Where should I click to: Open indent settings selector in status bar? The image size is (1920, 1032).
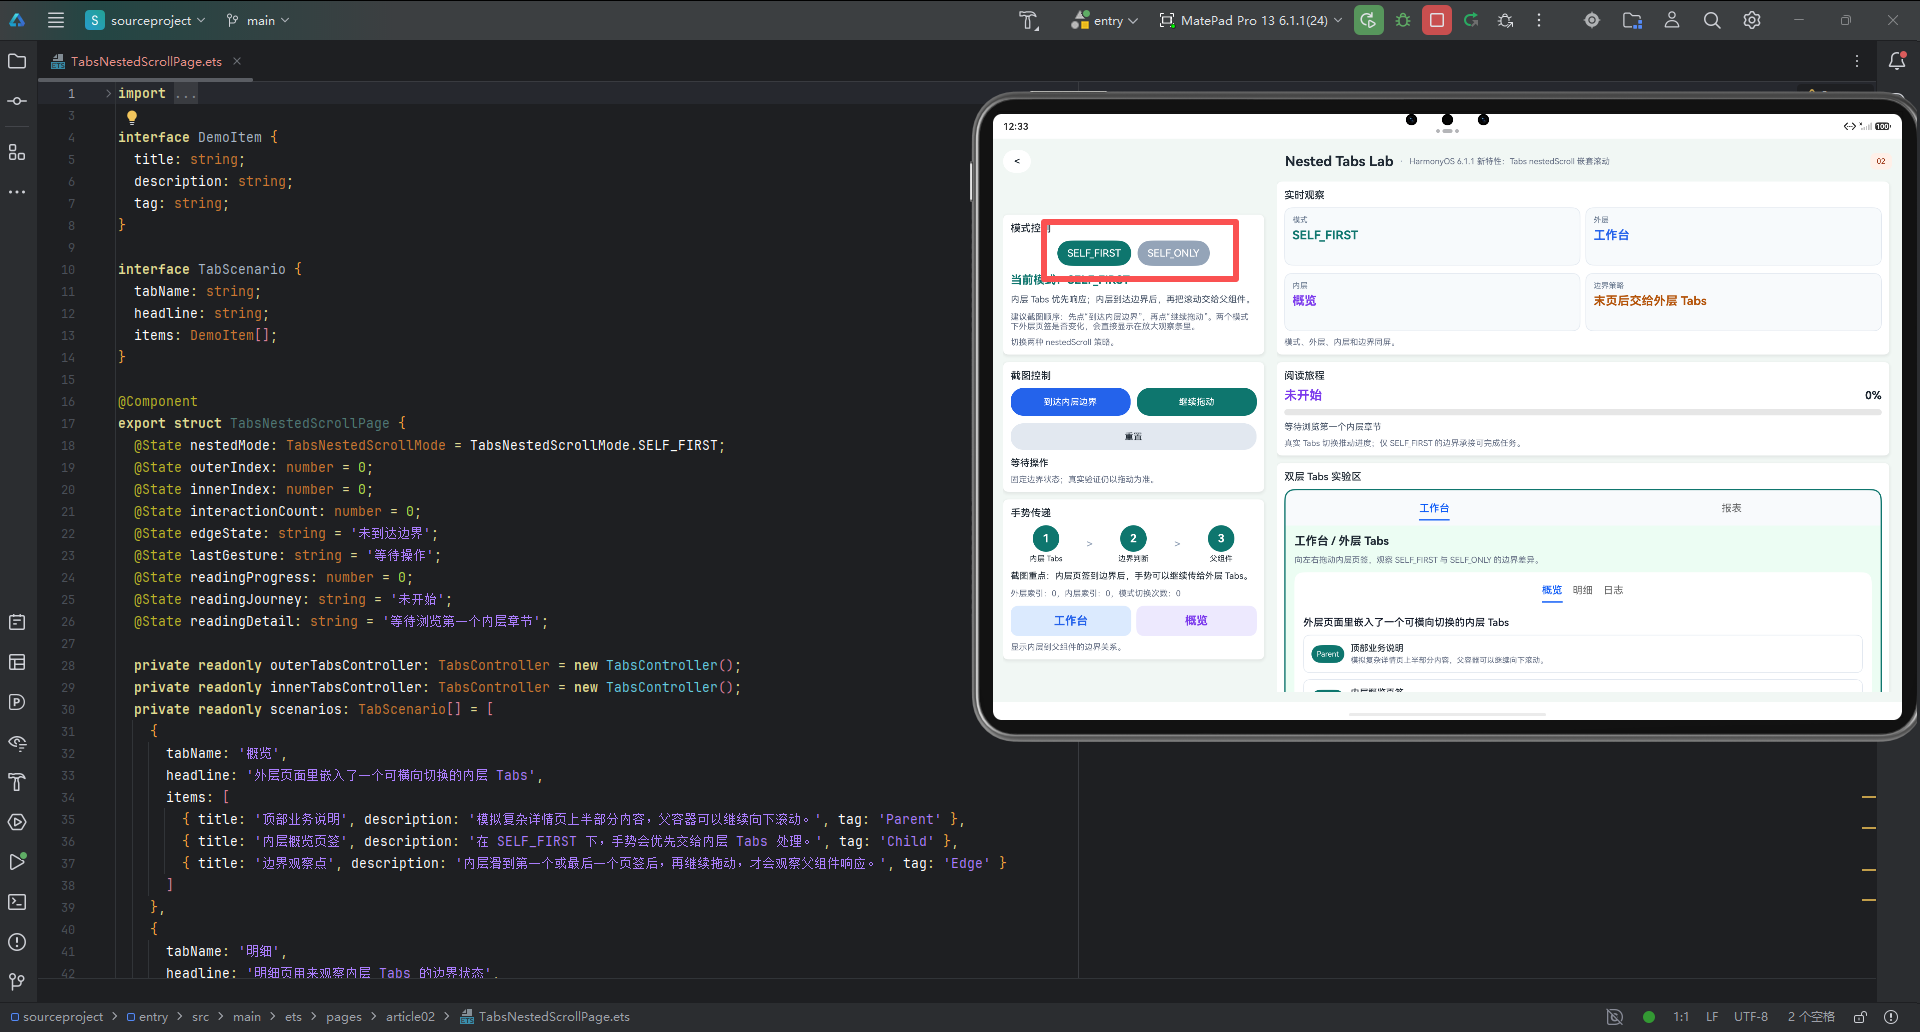point(1811,1017)
